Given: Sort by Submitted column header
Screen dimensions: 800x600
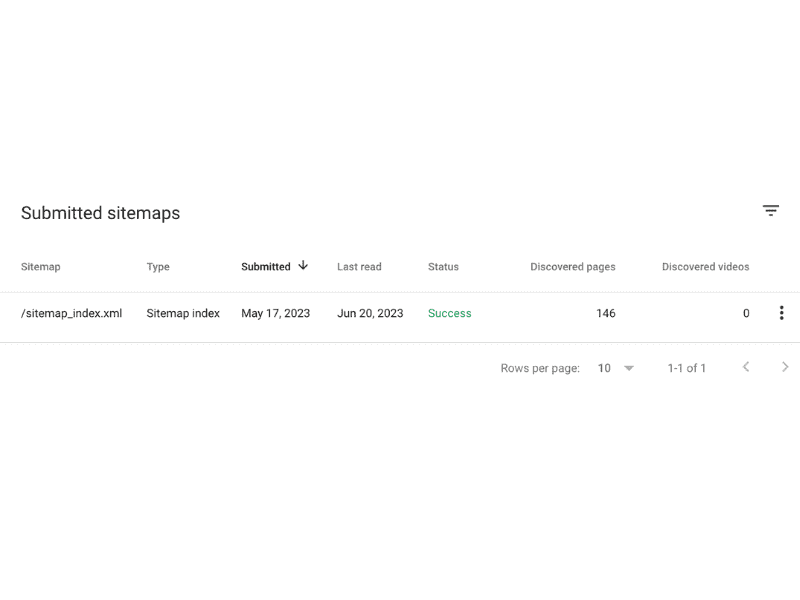Looking at the screenshot, I should (266, 267).
